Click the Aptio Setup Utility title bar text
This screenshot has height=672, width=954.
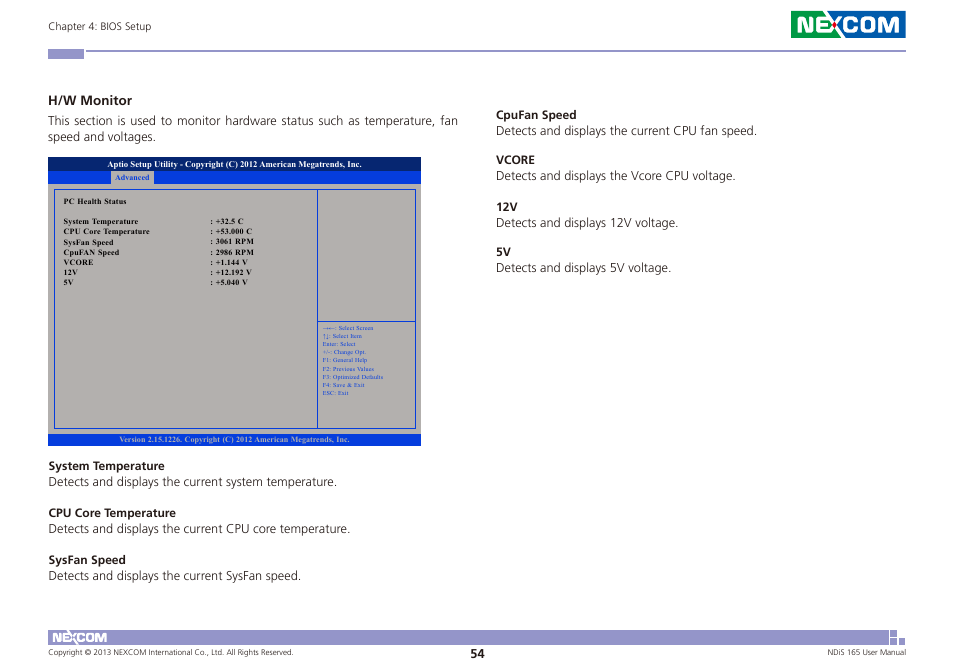[x=234, y=164]
